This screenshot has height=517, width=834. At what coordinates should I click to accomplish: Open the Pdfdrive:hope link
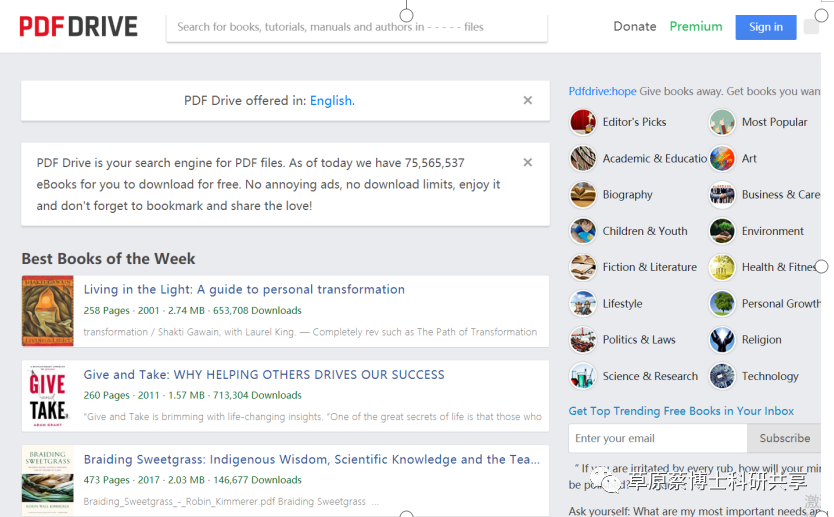(602, 91)
